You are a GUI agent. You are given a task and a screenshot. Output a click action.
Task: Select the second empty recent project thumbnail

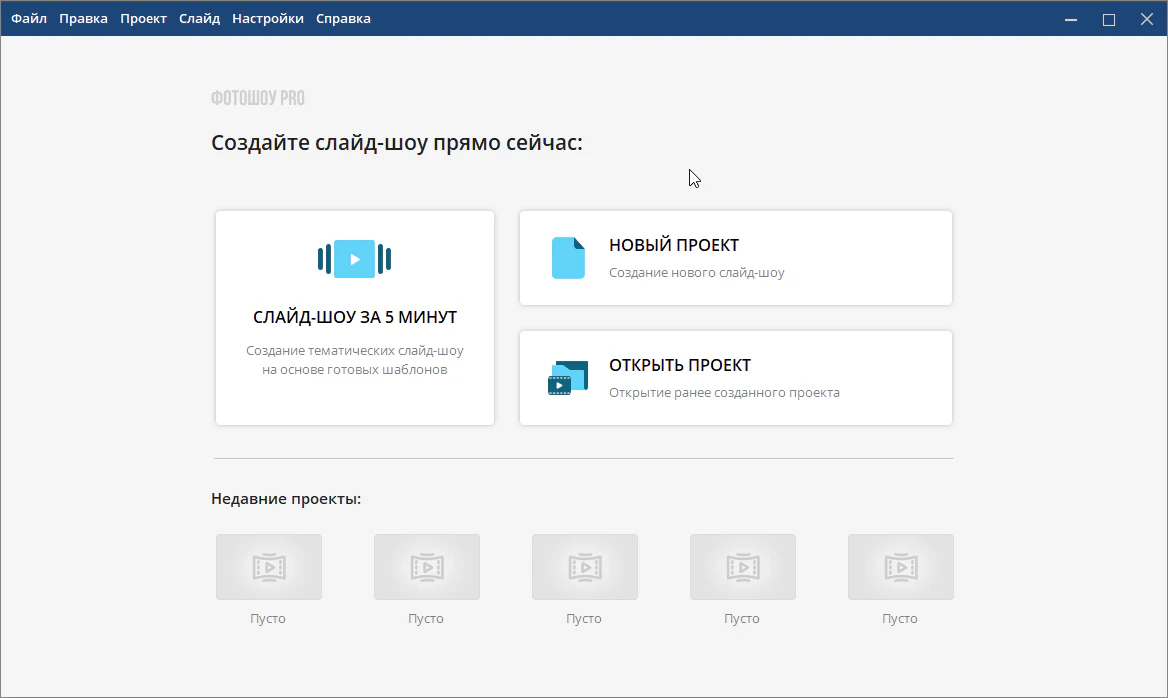(x=427, y=567)
